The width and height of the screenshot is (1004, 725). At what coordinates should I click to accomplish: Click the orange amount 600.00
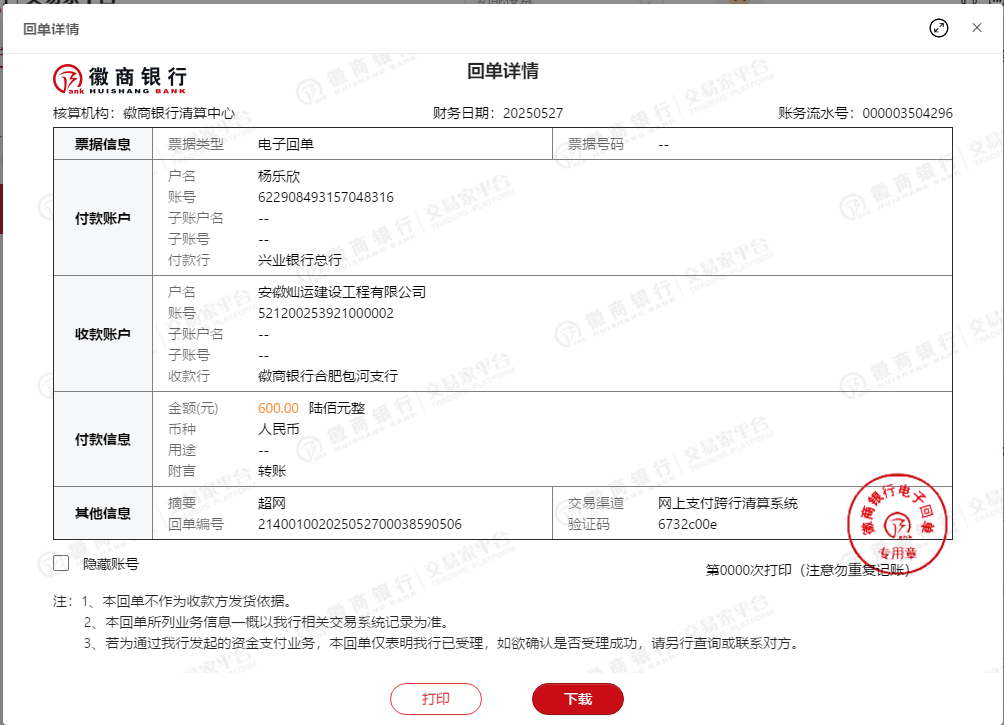coord(278,408)
